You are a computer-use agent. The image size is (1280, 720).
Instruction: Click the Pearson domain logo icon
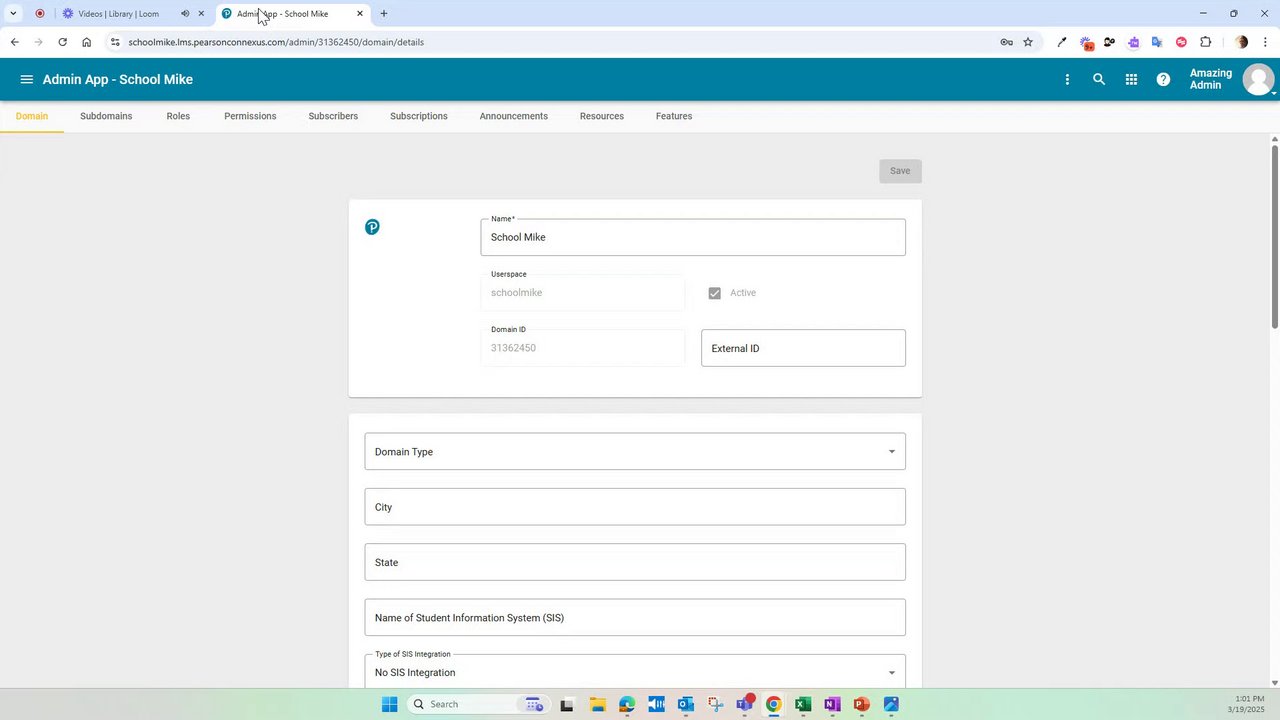click(x=372, y=227)
